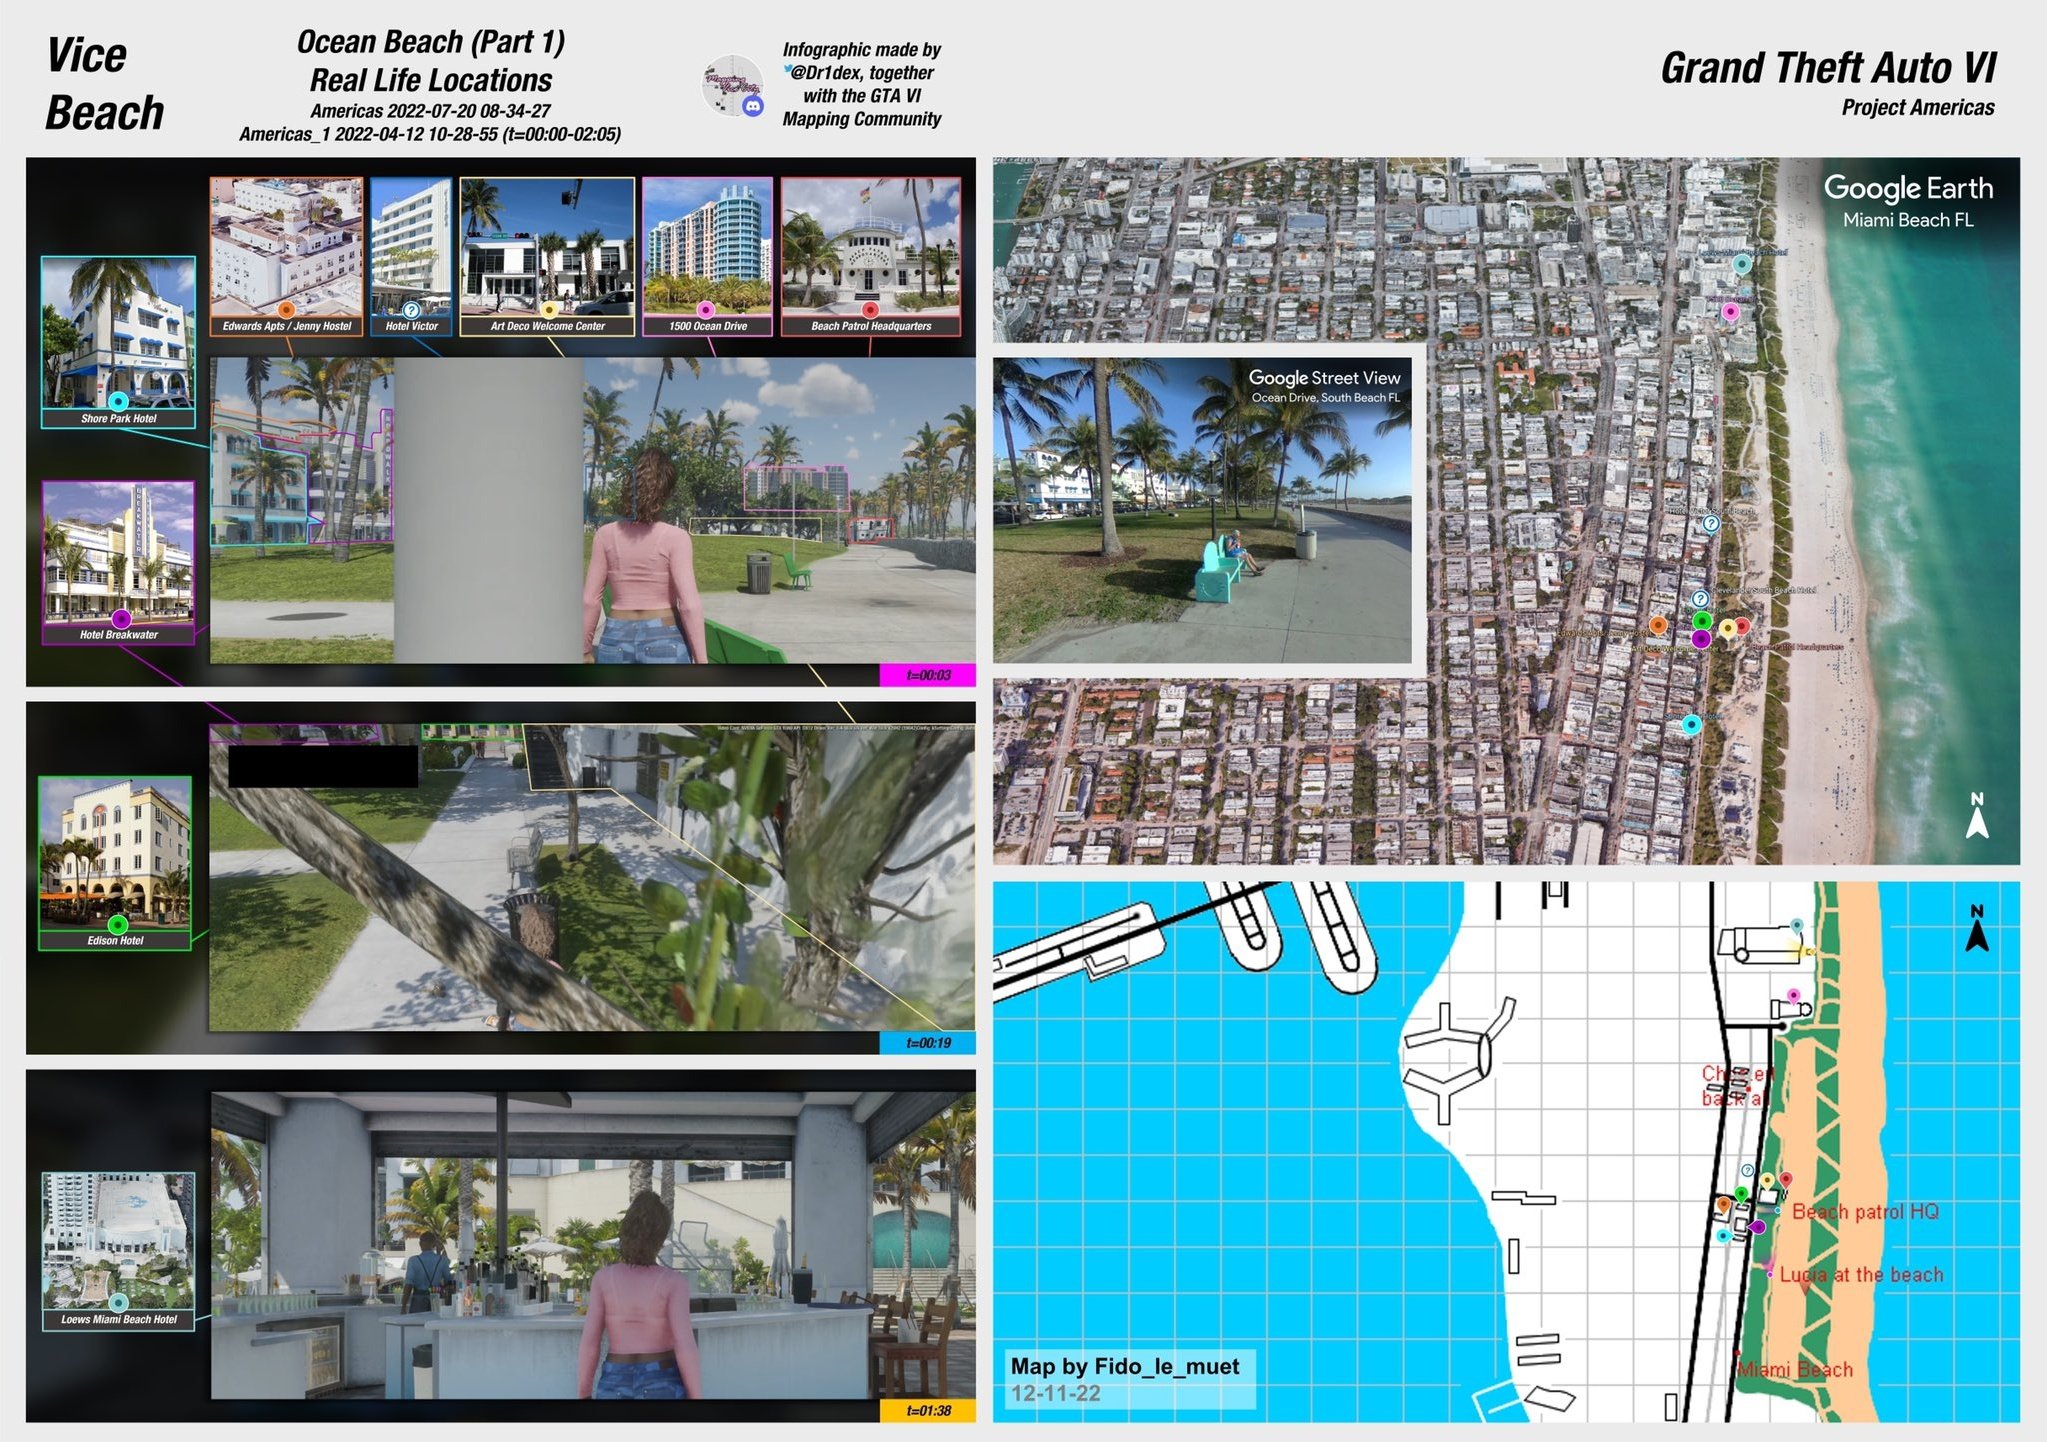Open the Shore Park Hotel photo
Viewport: 2047px width, 1442px height.
tap(118, 333)
